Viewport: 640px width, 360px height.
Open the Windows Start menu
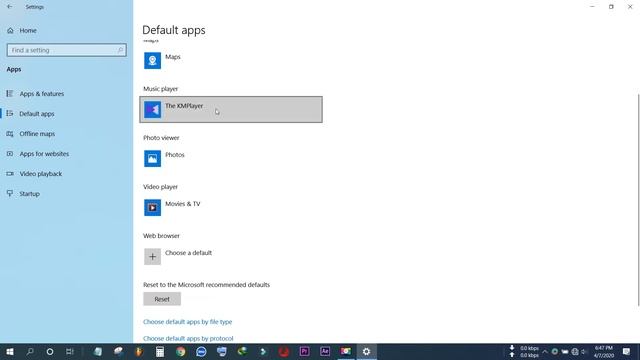(10, 352)
